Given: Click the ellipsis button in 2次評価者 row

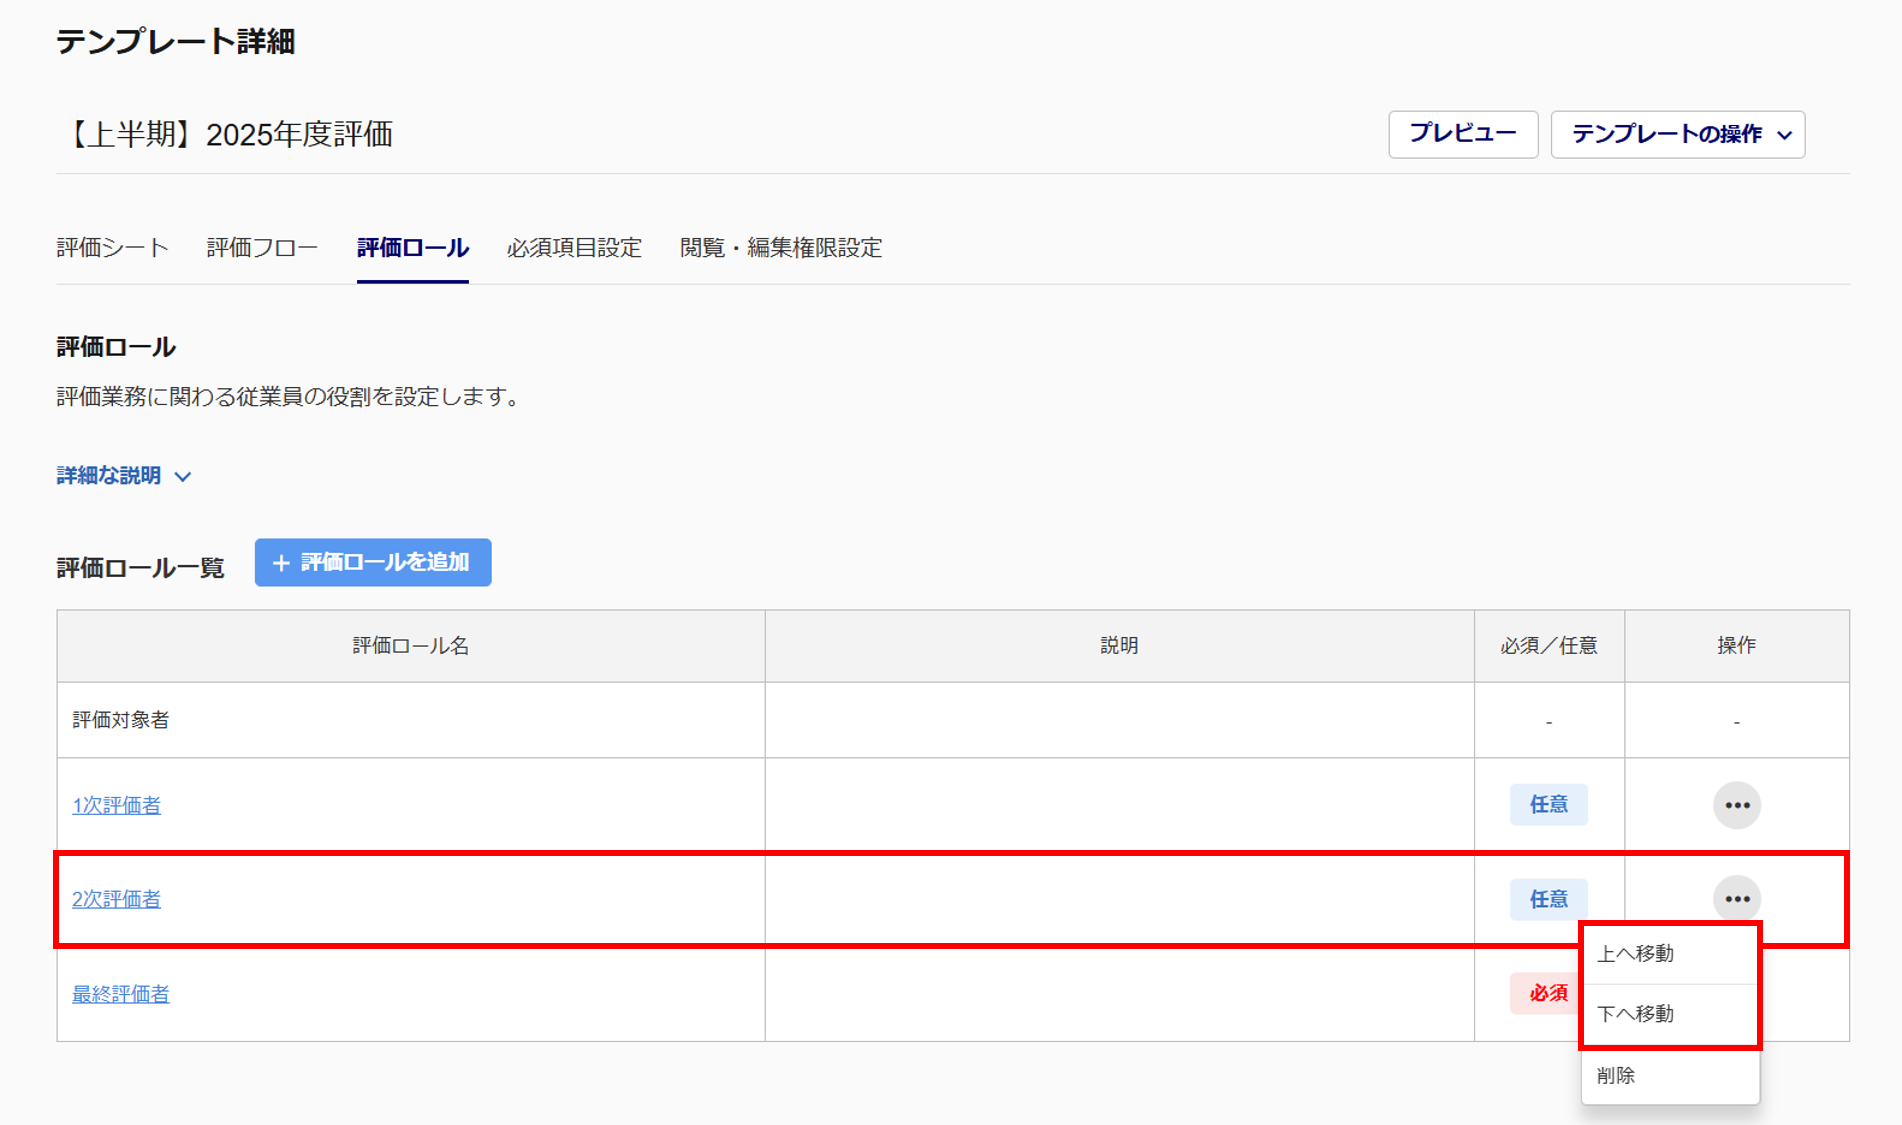Looking at the screenshot, I should pyautogui.click(x=1736, y=899).
